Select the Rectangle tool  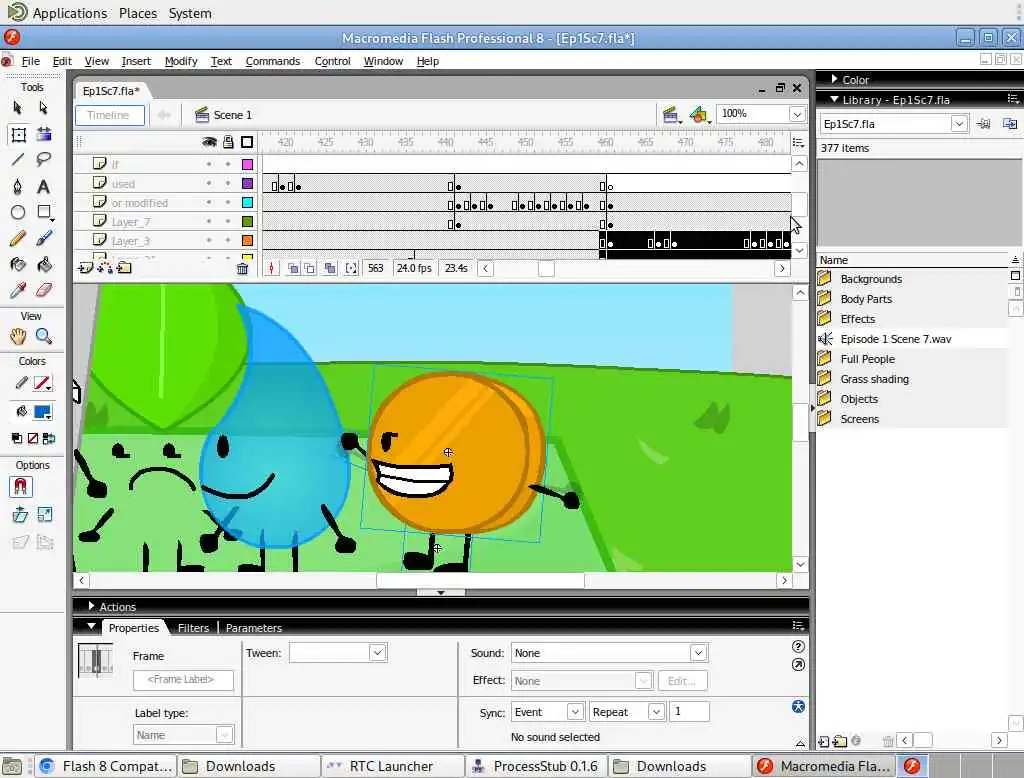pyautogui.click(x=44, y=212)
